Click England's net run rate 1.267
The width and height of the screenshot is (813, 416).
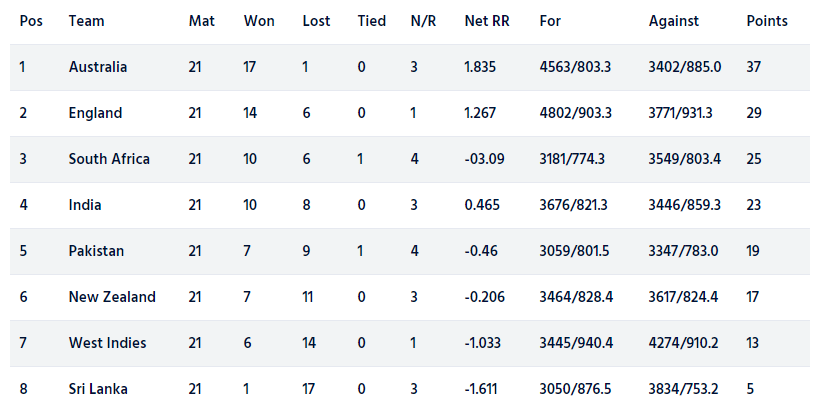pos(480,113)
